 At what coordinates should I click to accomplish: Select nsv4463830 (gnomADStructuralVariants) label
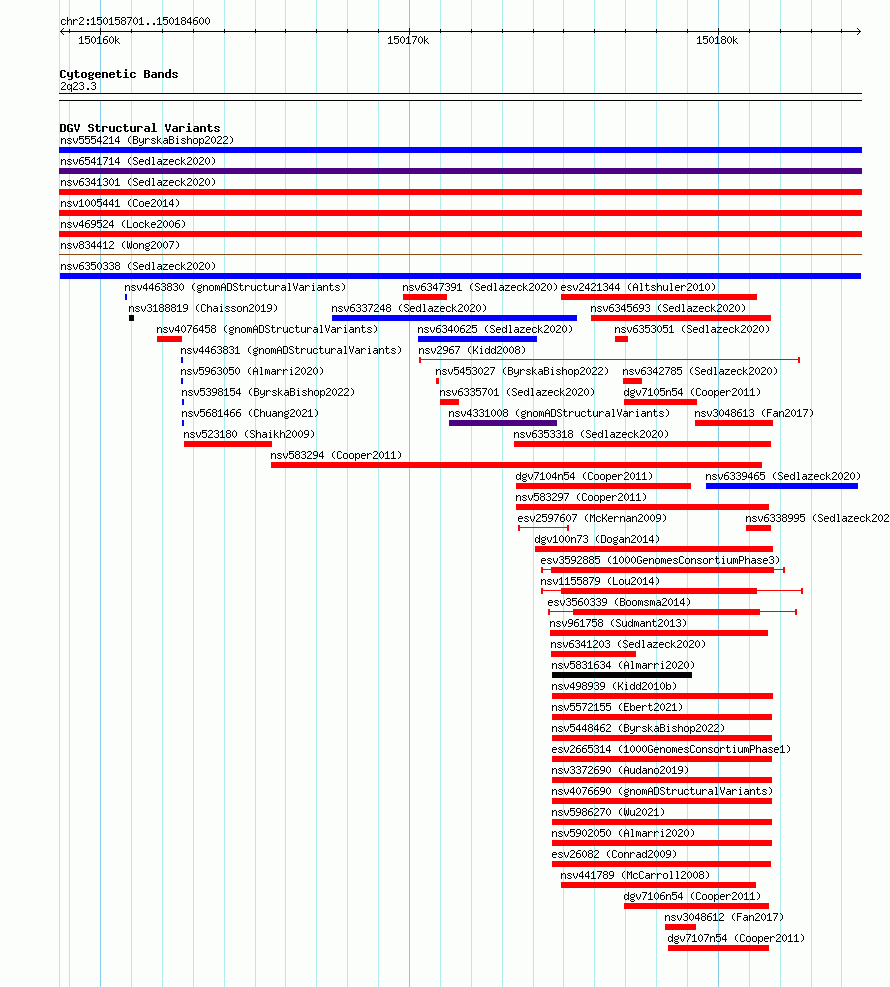point(235,287)
